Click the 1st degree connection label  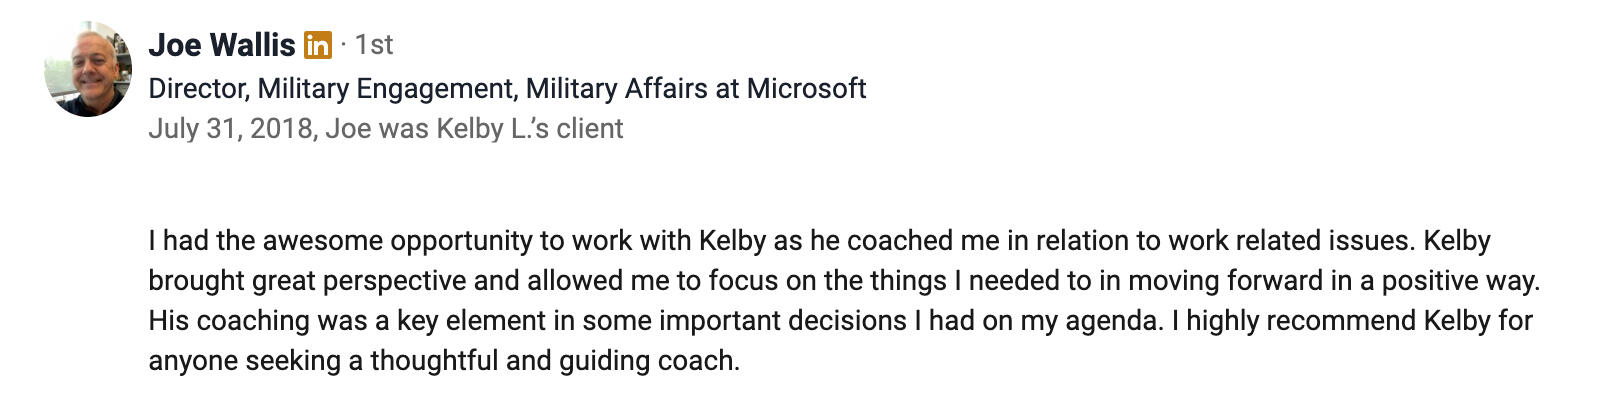click(374, 45)
